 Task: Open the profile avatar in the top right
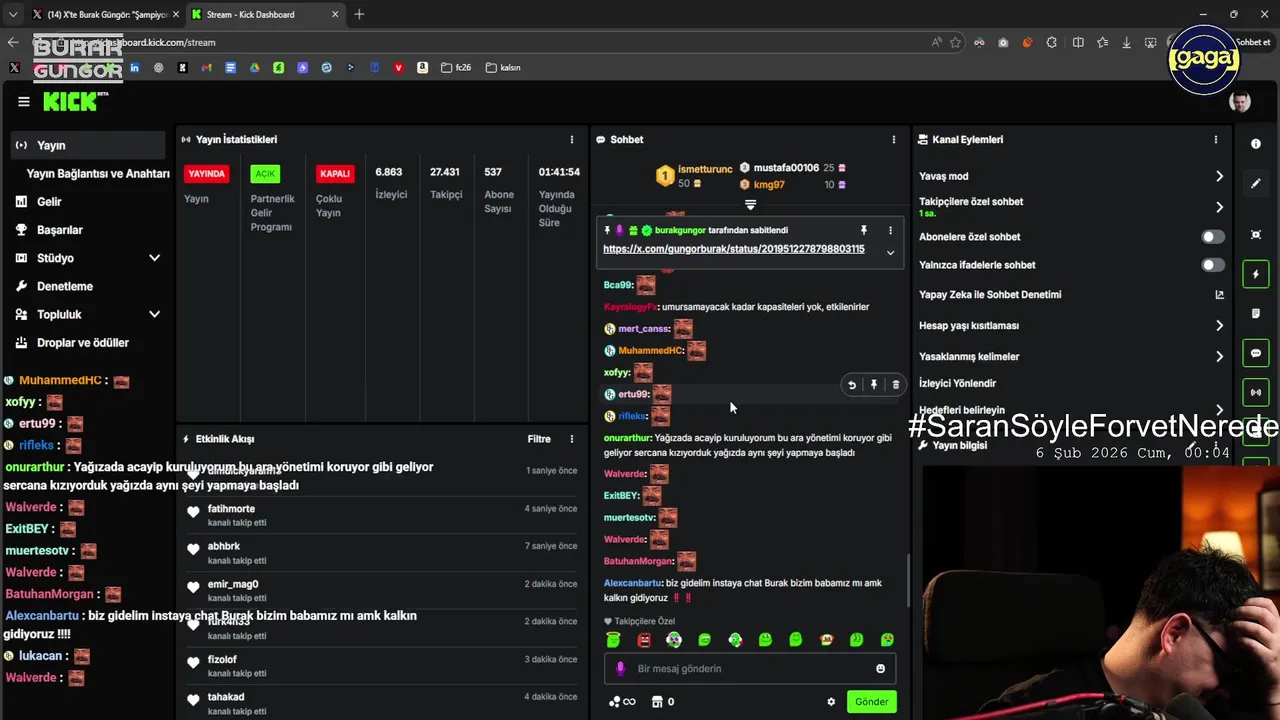pyautogui.click(x=1240, y=102)
